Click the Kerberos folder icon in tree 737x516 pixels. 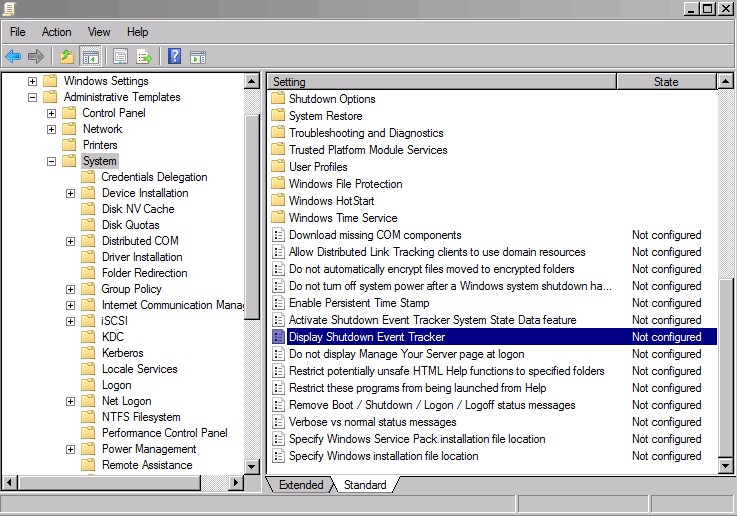[88, 352]
